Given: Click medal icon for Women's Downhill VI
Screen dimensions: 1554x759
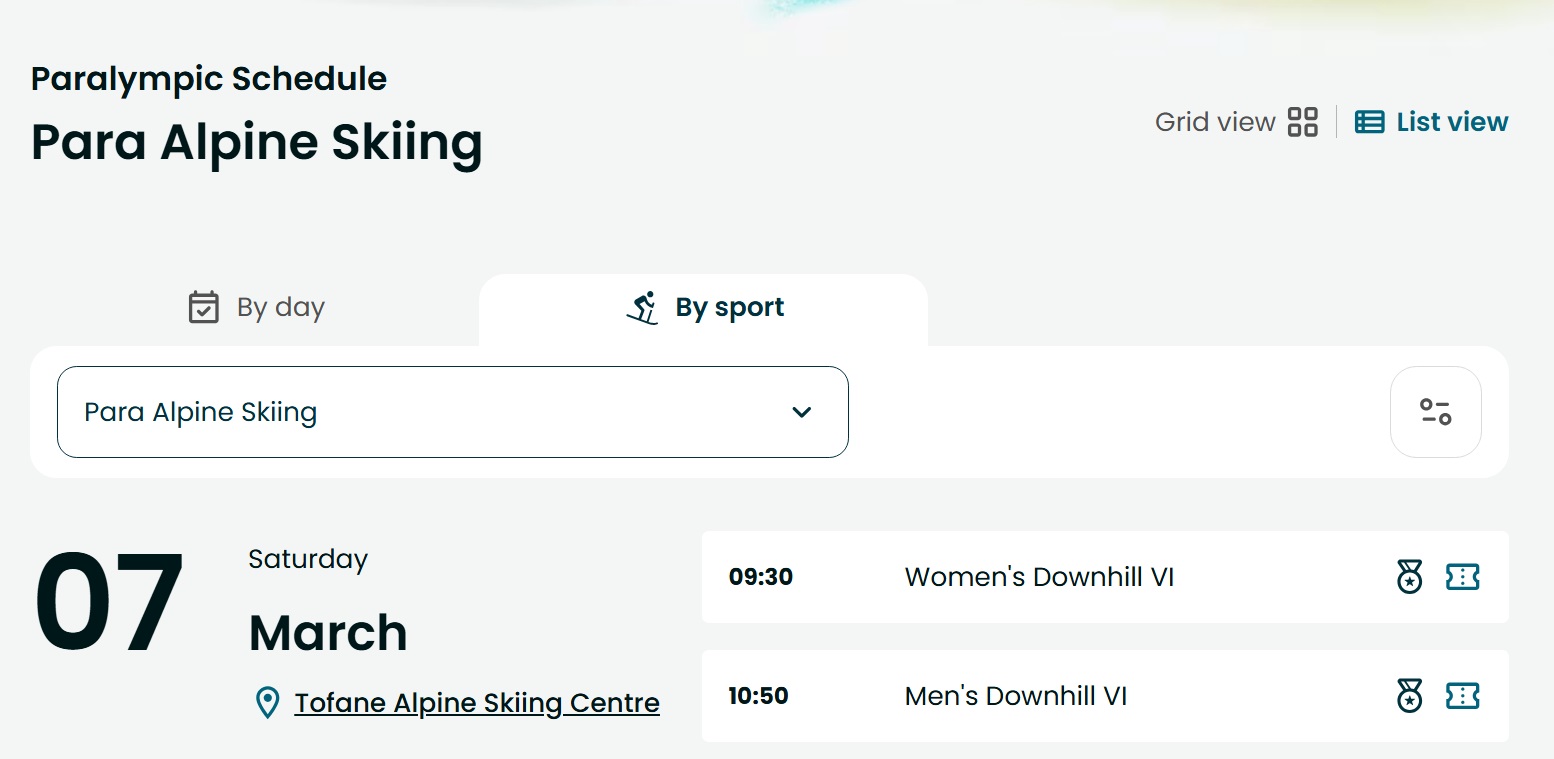Looking at the screenshot, I should 1410,577.
